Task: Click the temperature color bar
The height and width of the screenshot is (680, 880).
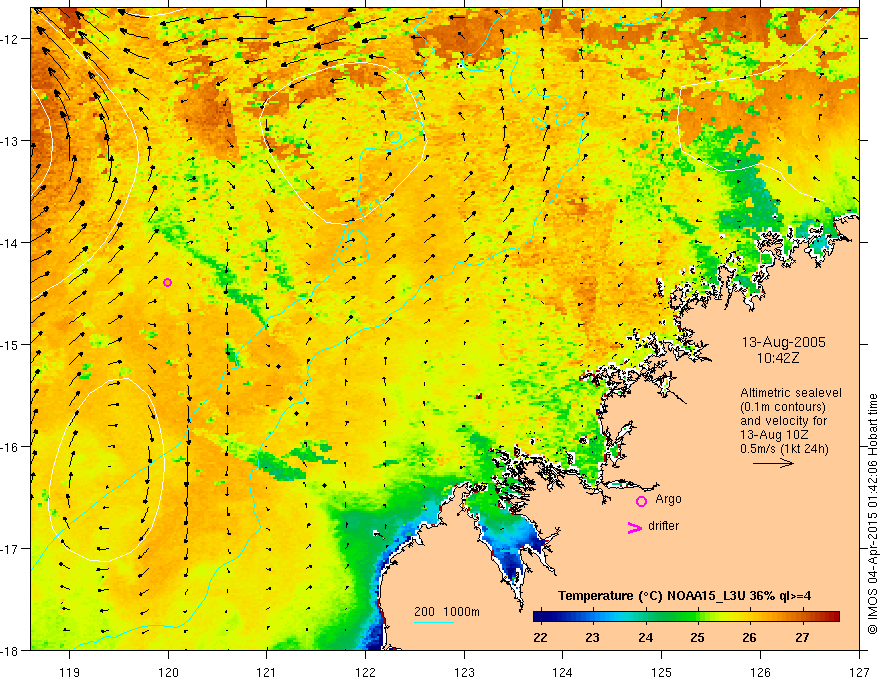Action: [686, 617]
